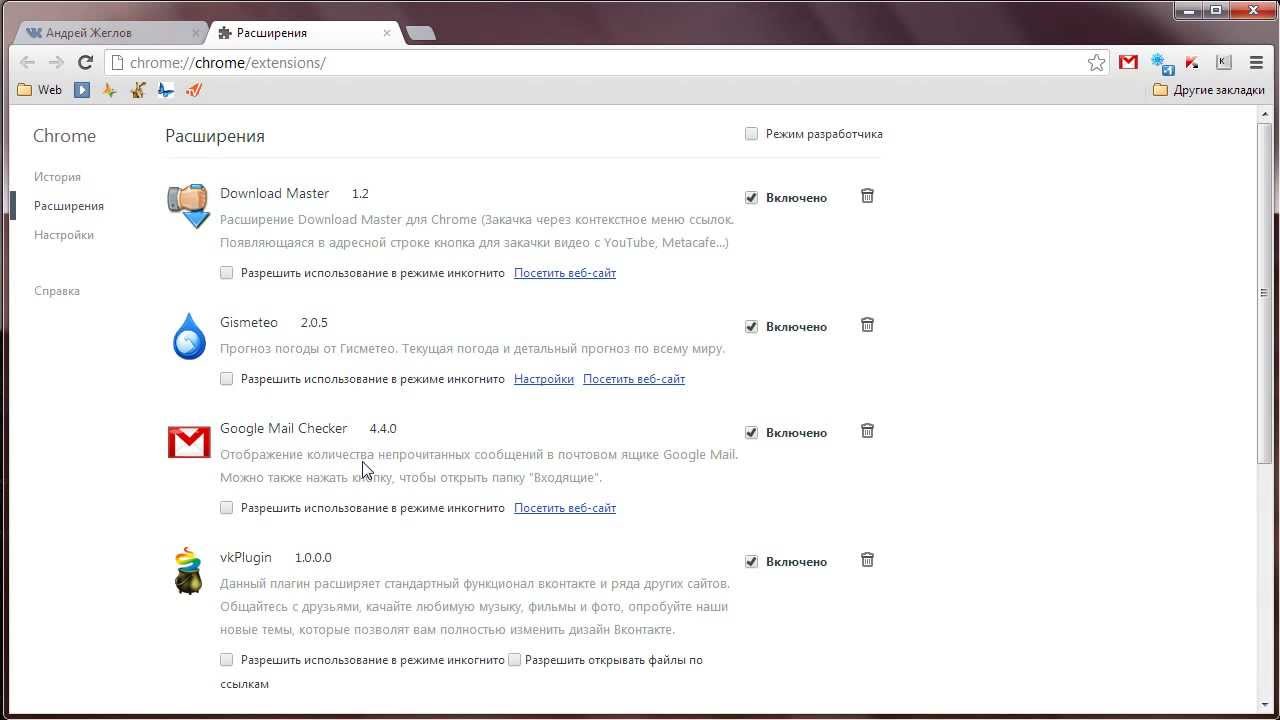
Task: Open the Web bookmarks folder
Action: coord(40,90)
